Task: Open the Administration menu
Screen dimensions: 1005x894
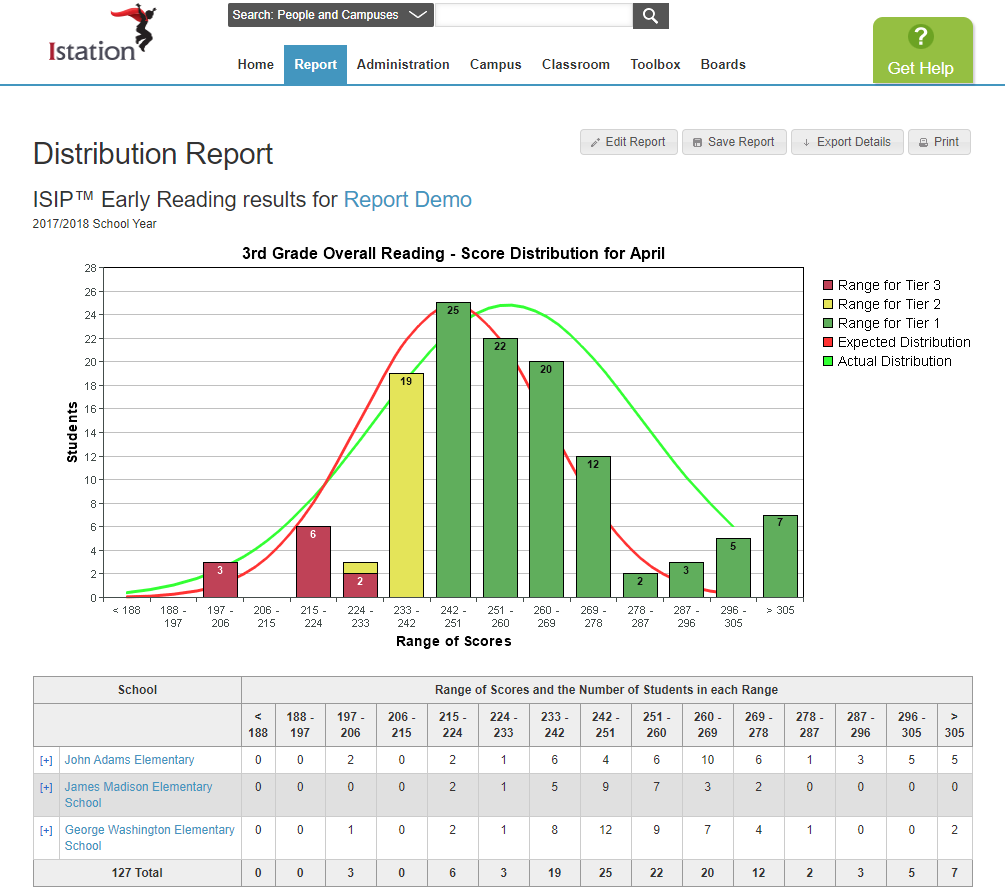Action: (x=403, y=65)
